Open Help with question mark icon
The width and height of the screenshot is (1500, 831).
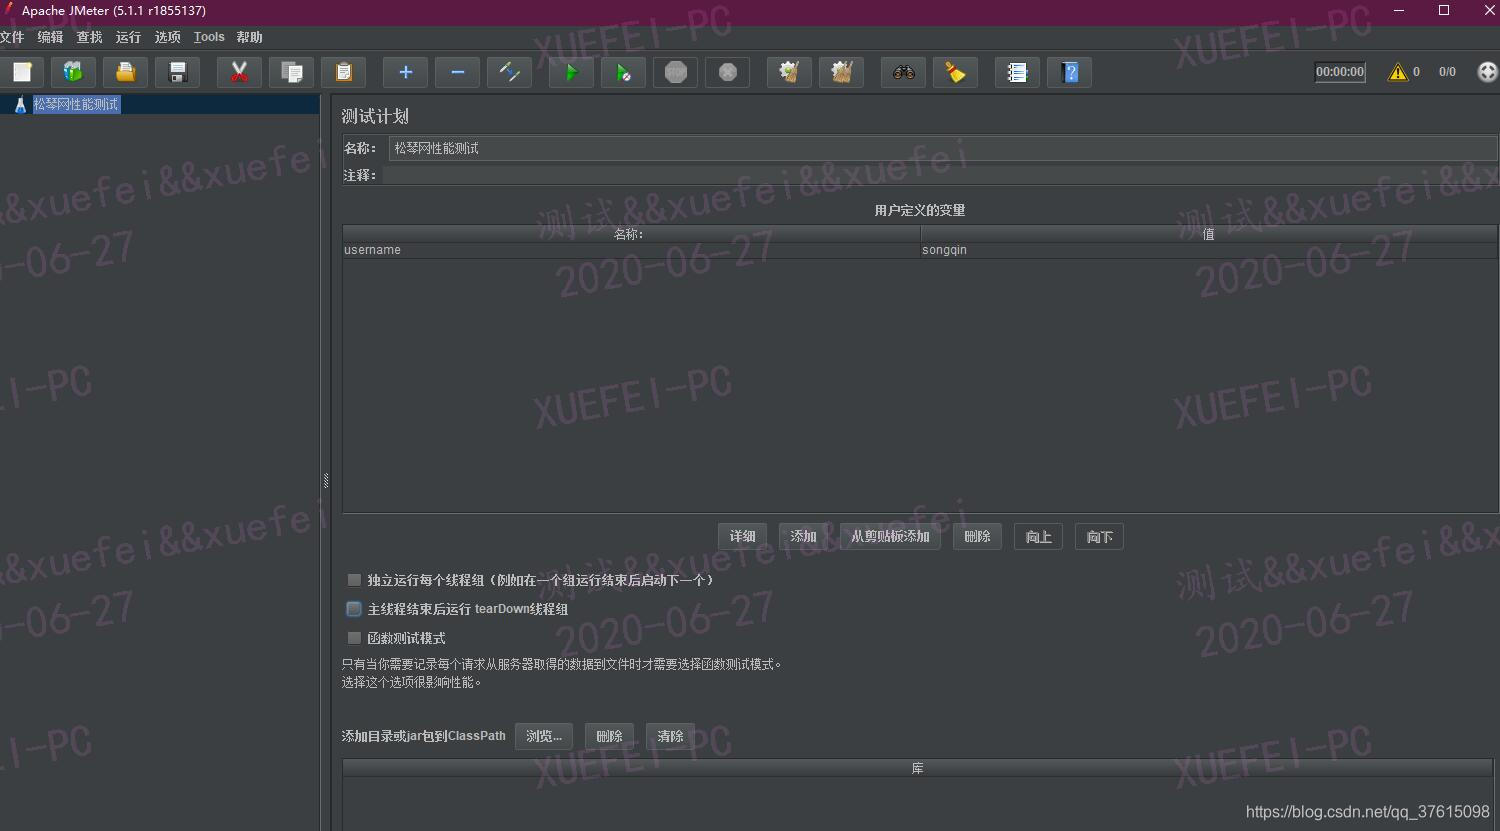tap(1069, 72)
